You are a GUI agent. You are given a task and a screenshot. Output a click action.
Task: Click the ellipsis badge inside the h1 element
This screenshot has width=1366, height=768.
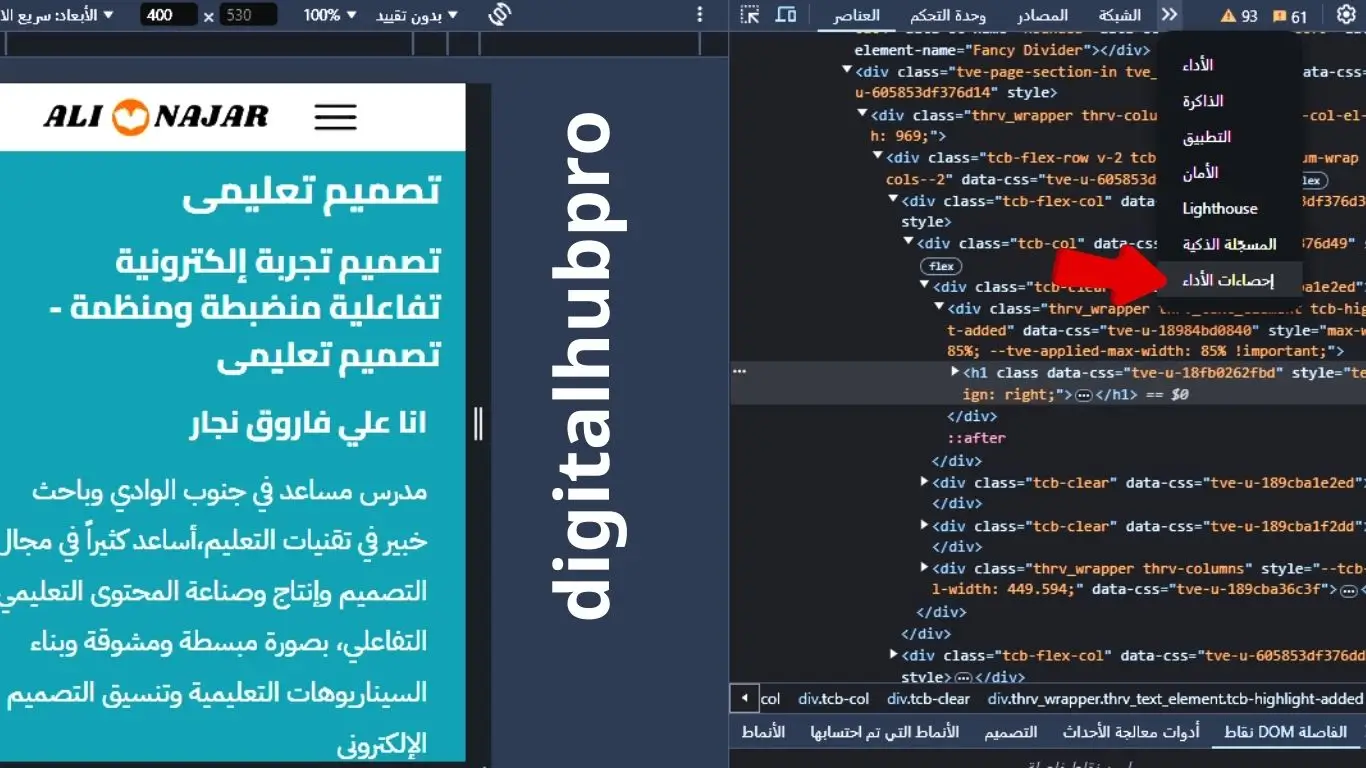point(1083,395)
